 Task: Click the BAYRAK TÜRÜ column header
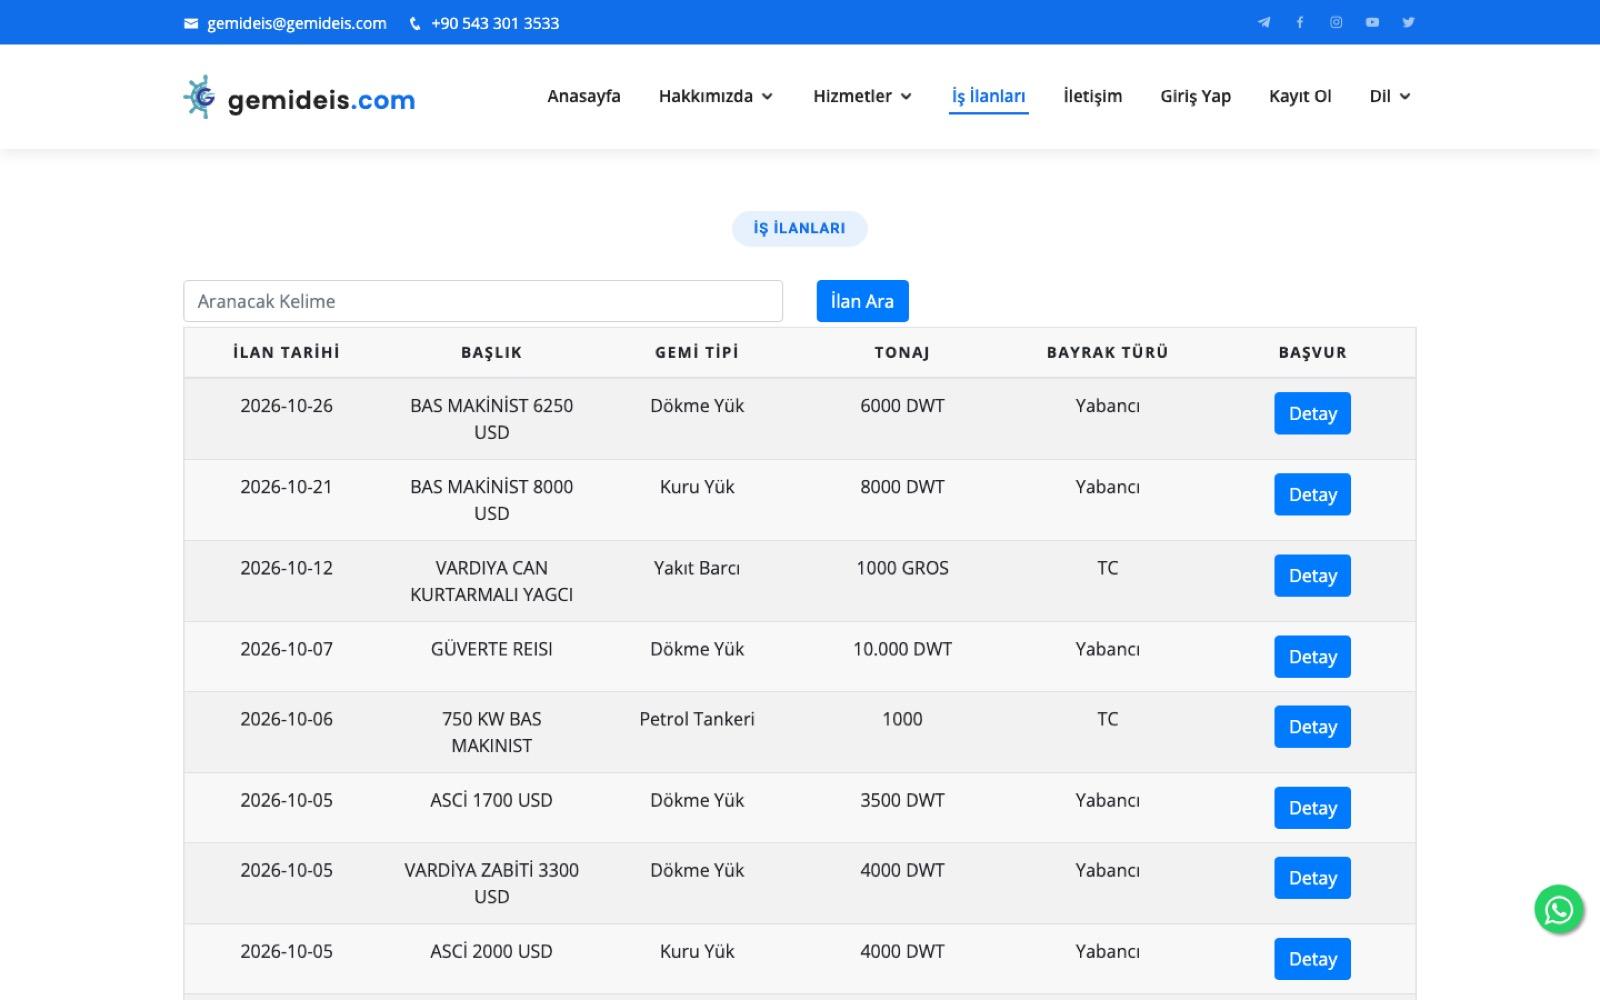(1107, 352)
